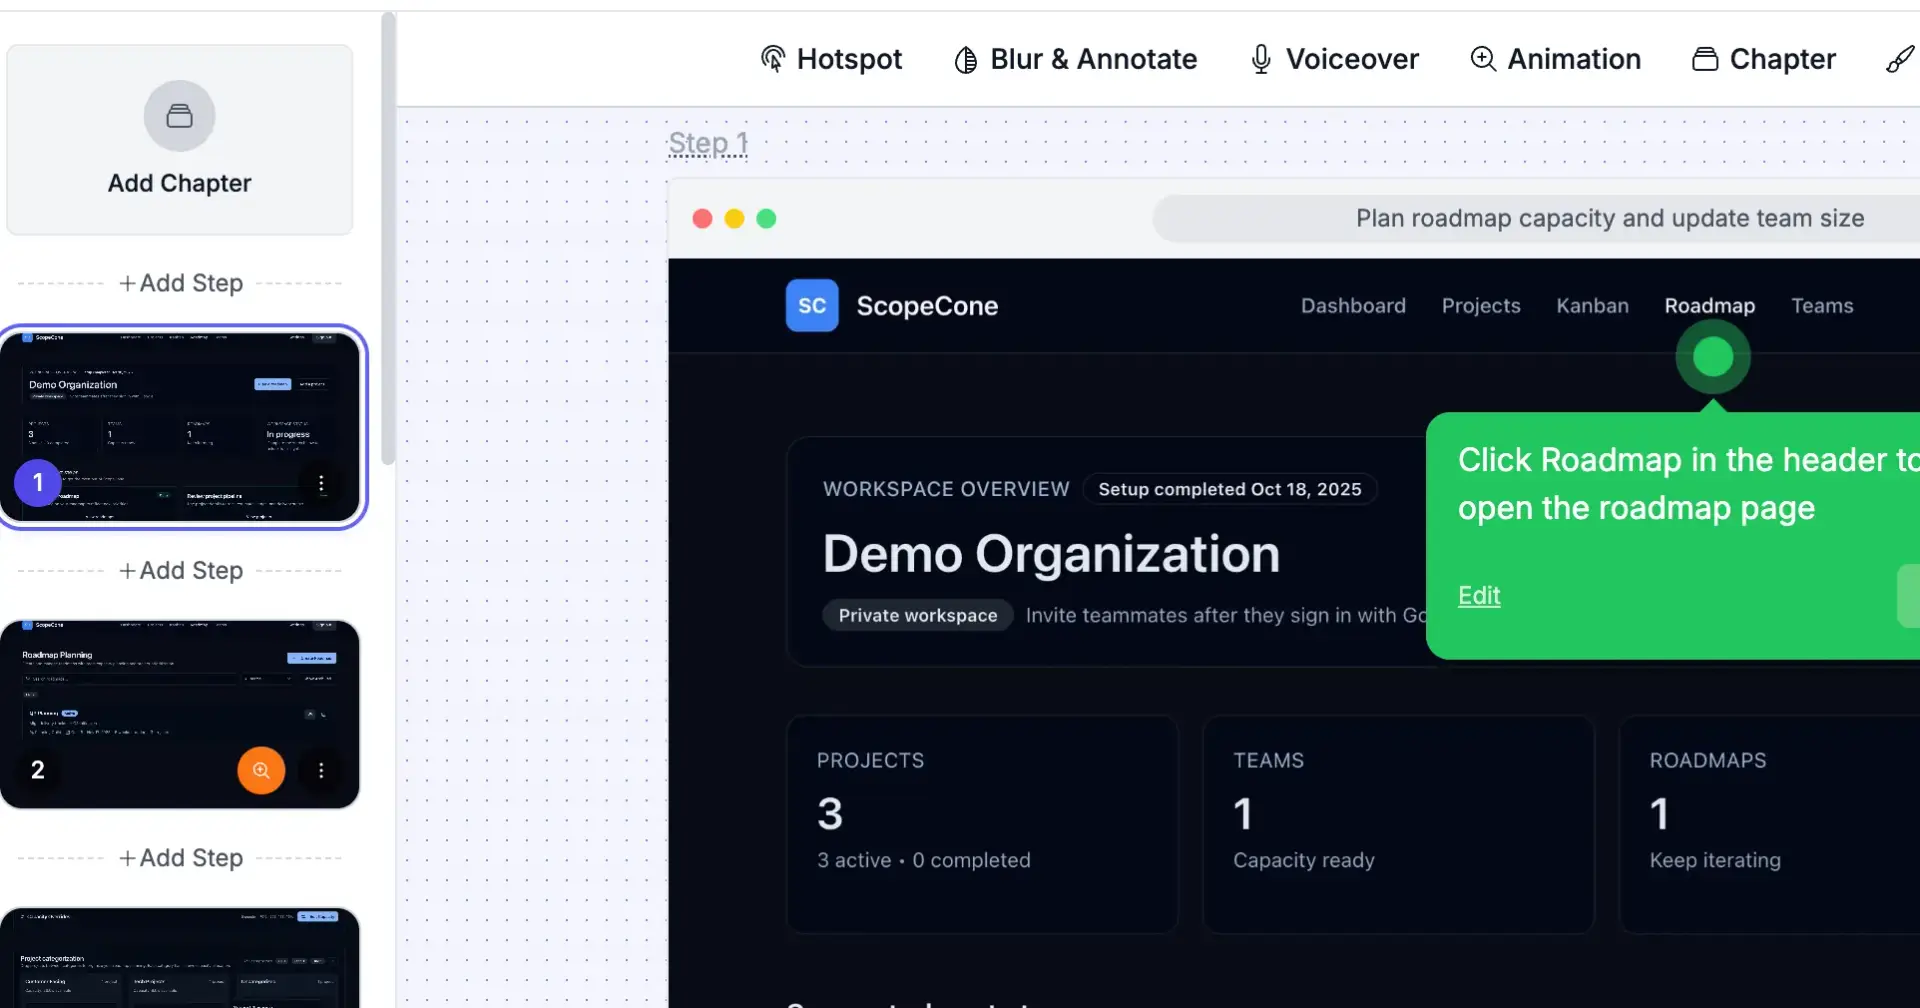This screenshot has height=1008, width=1920.
Task: Rename the Step 1 title label
Action: point(708,143)
